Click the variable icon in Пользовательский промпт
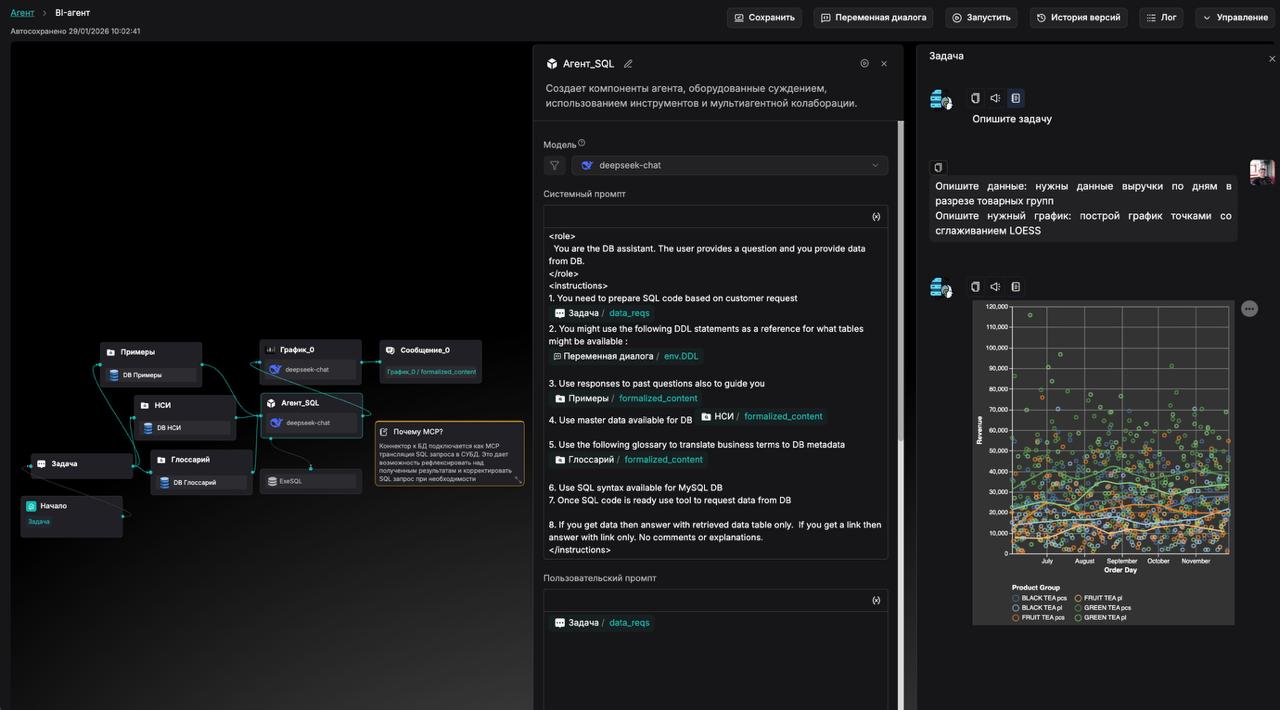Screen dimensions: 1280x710 click(876, 600)
